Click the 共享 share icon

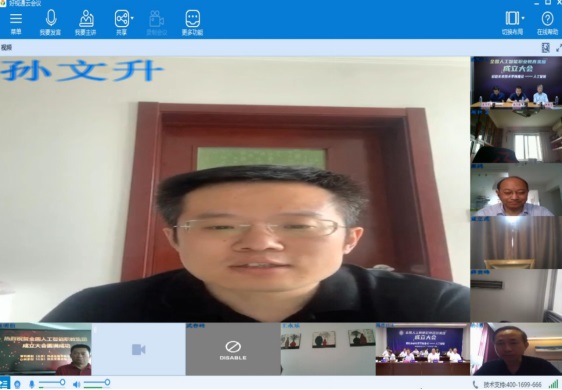point(122,19)
